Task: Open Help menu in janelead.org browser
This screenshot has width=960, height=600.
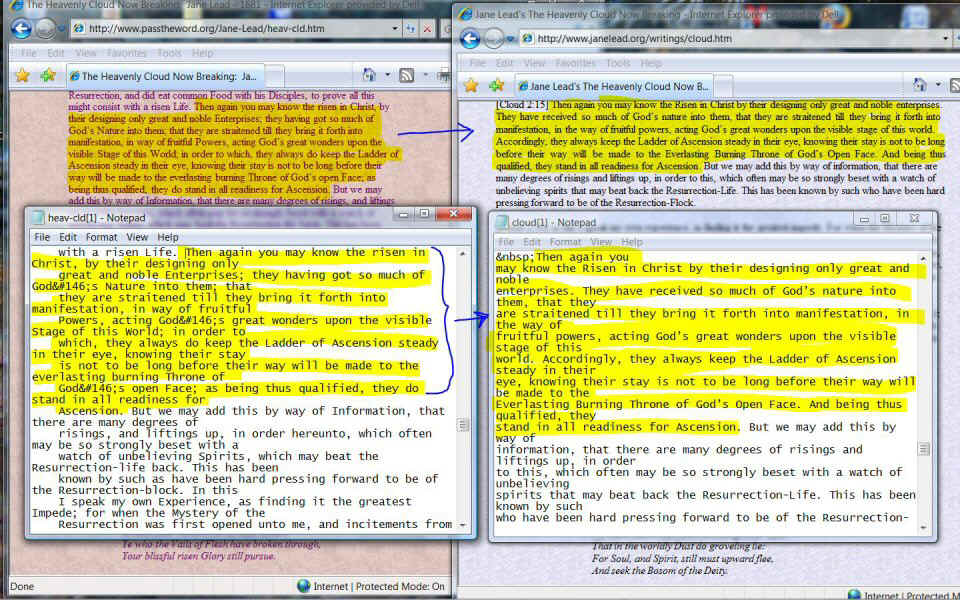Action: pyautogui.click(x=651, y=63)
